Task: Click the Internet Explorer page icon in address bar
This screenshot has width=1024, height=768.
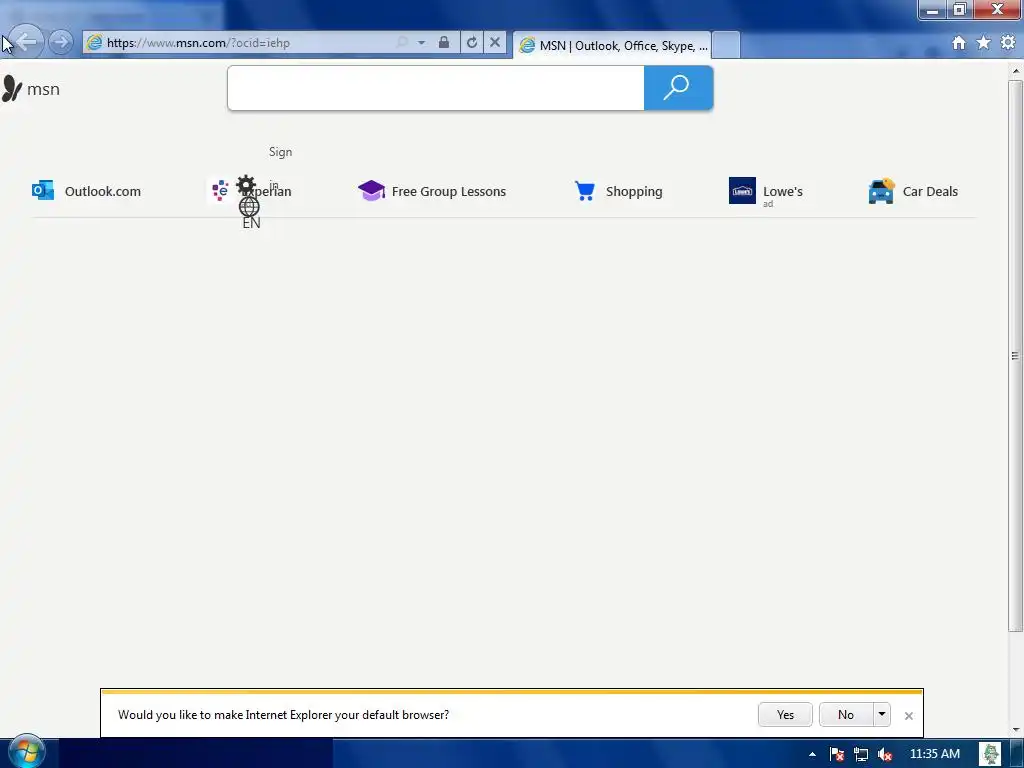Action: point(95,43)
